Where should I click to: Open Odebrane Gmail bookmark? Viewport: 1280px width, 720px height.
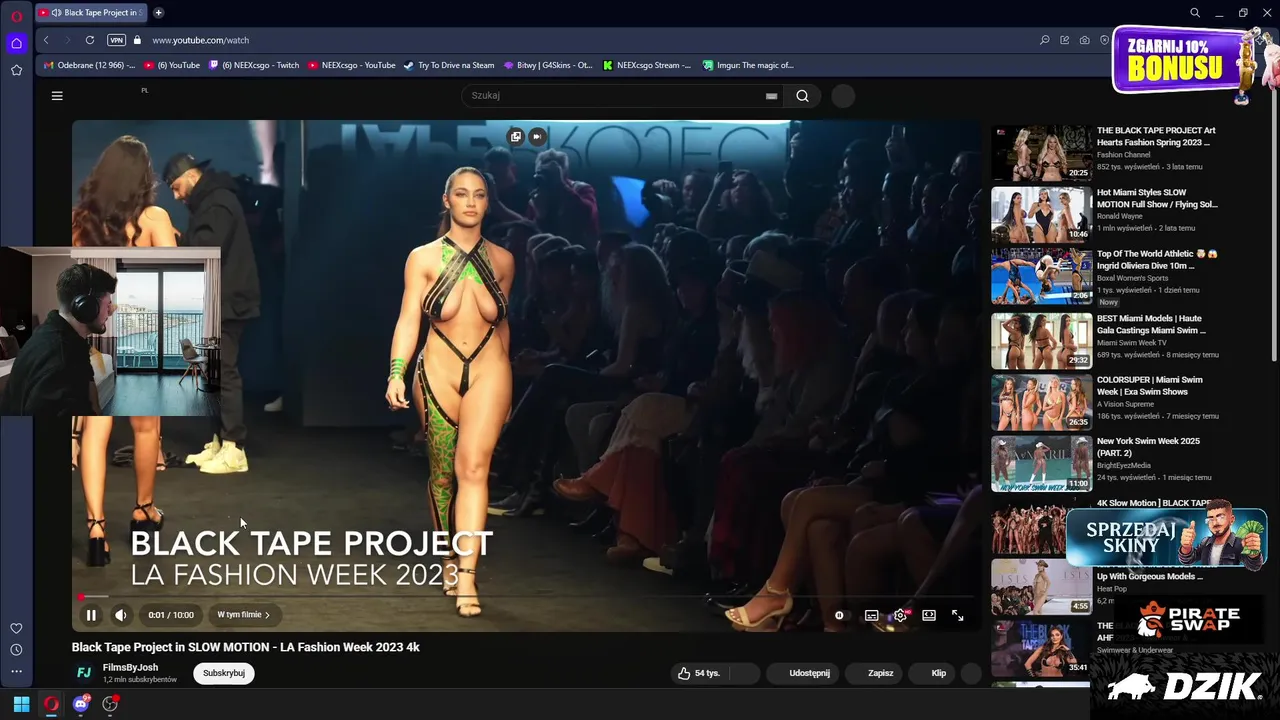(x=89, y=65)
